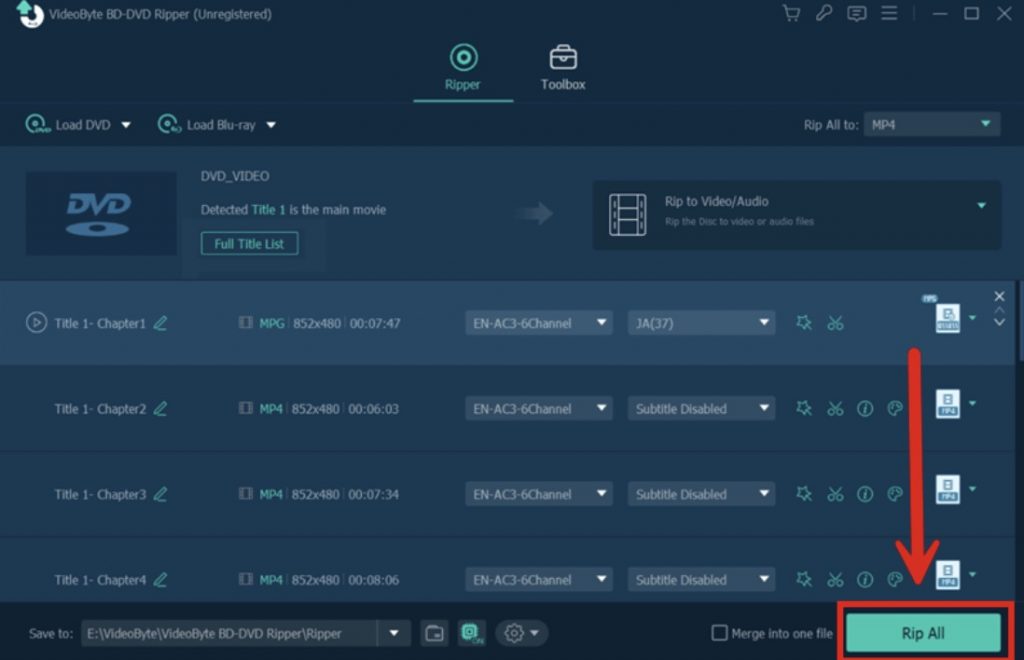The width and height of the screenshot is (1024, 660).
Task: Enable the Merge into one file checkbox
Action: [718, 633]
